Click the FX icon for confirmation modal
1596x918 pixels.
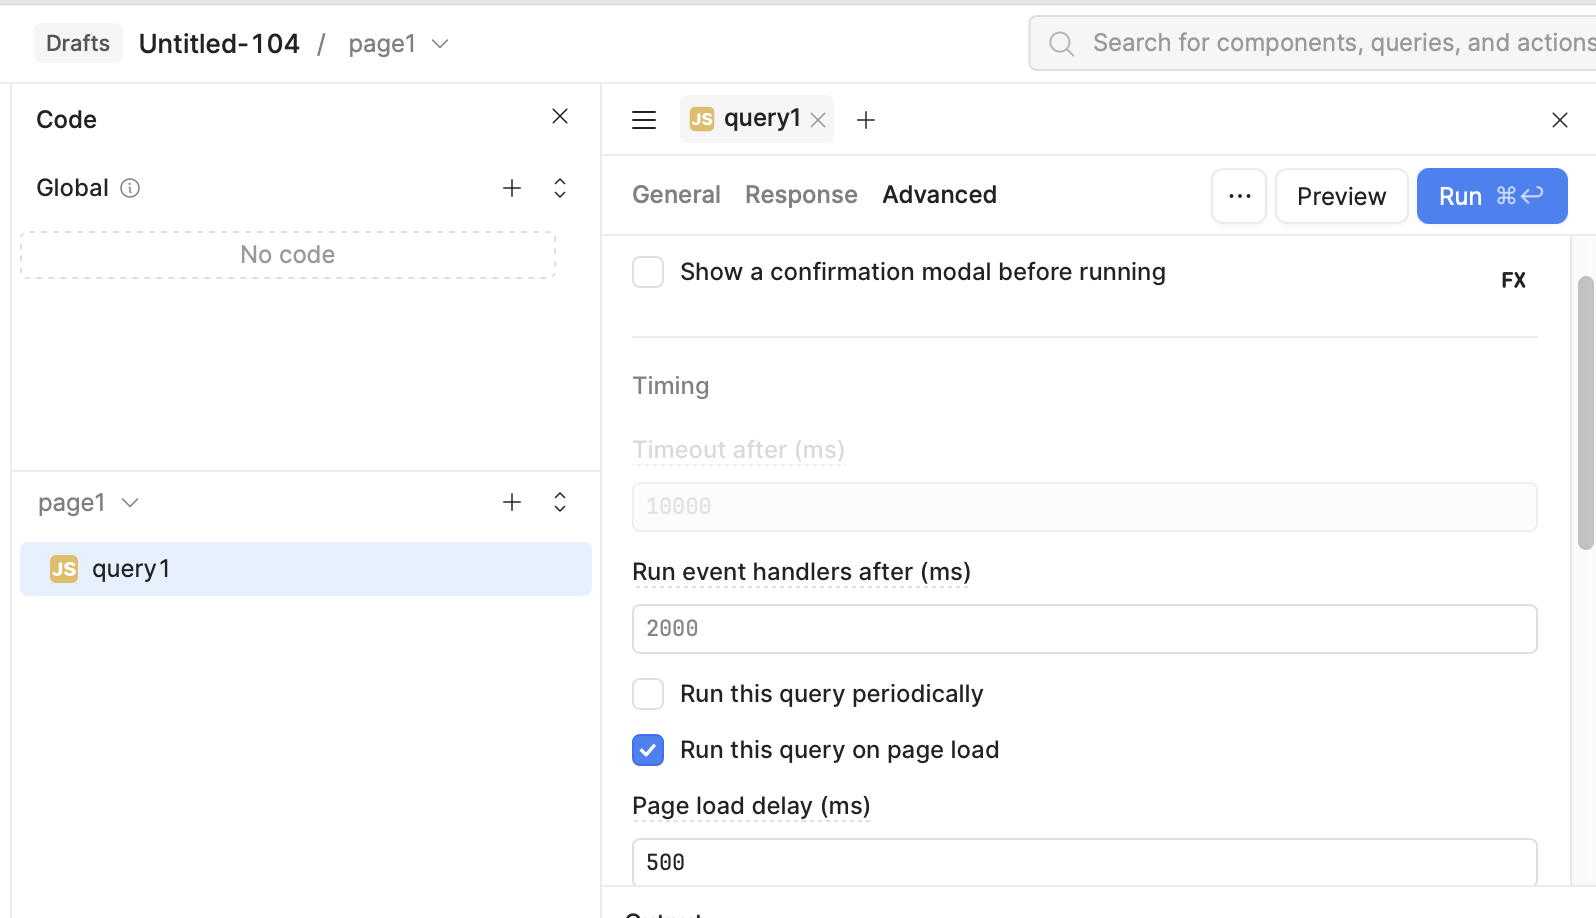[1513, 280]
